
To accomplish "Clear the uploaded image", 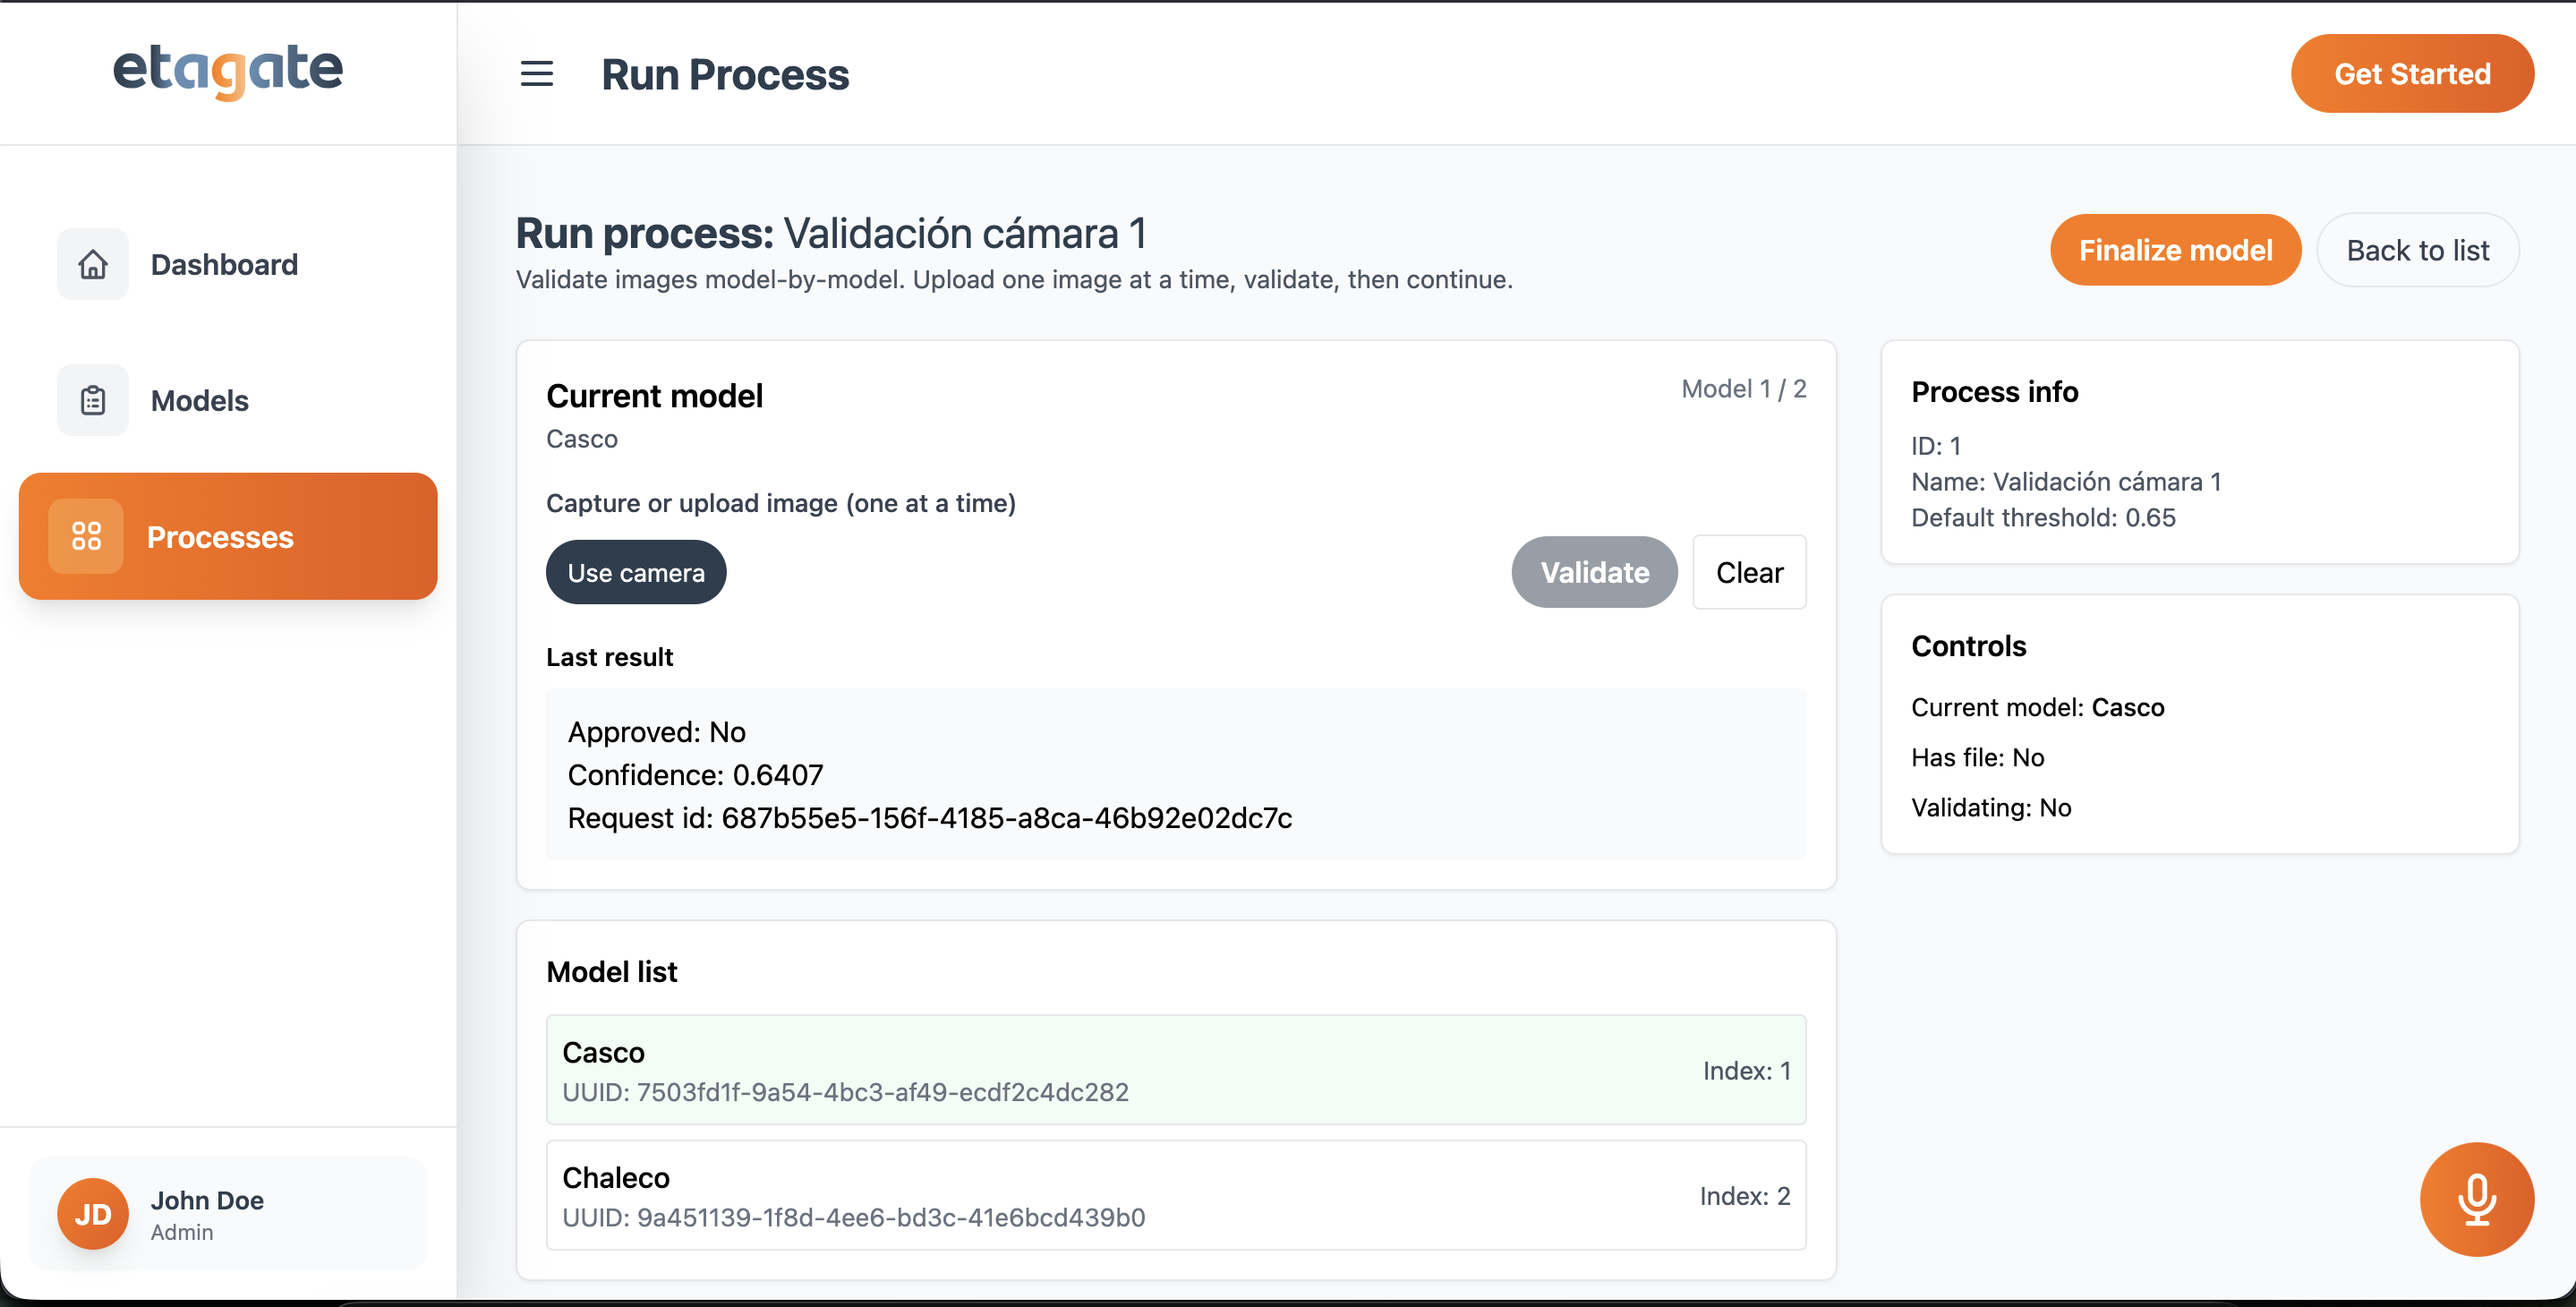I will point(1749,572).
